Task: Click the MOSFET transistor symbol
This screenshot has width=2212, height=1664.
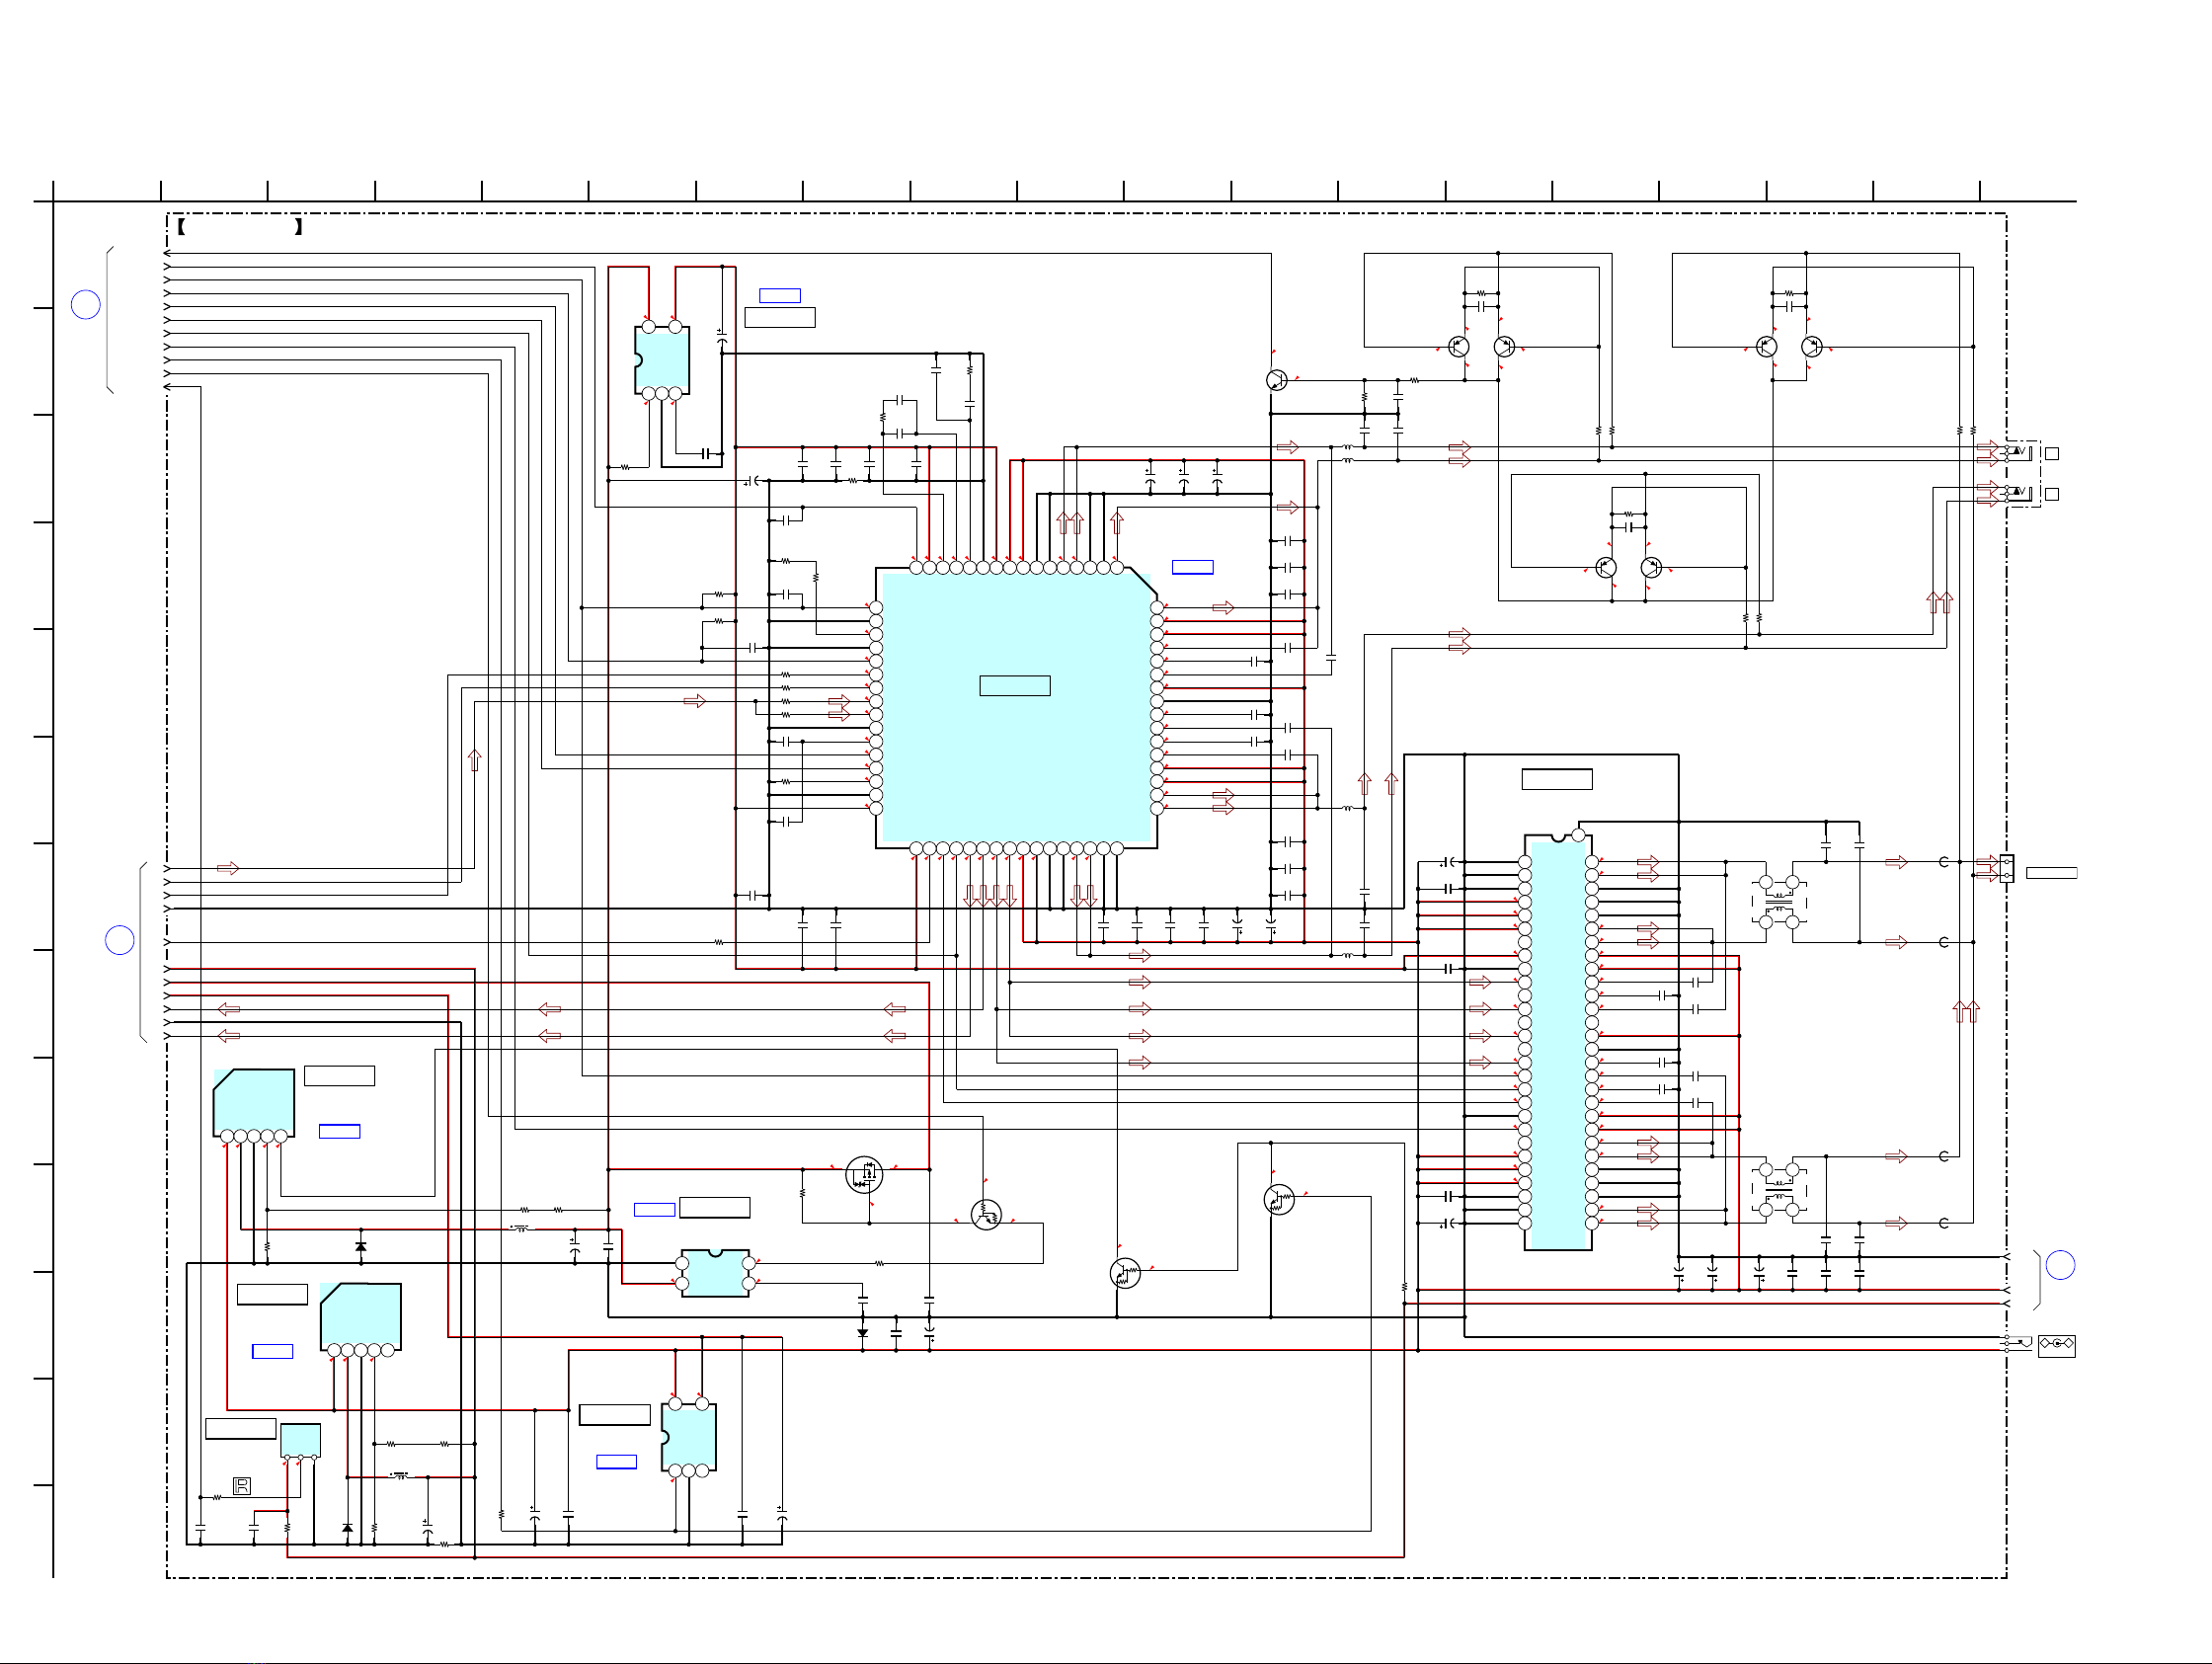Action: tap(864, 1174)
